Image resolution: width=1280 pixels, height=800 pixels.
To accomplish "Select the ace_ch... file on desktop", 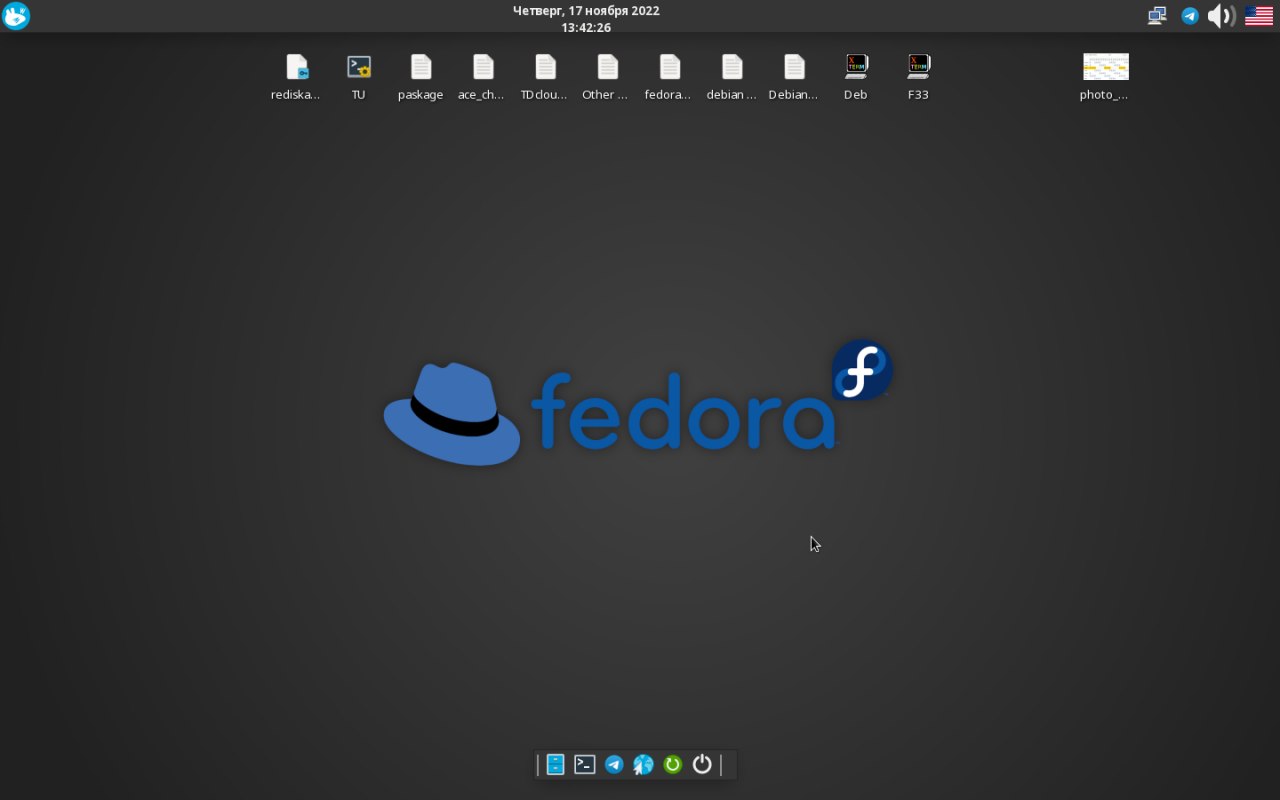I will [x=482, y=78].
